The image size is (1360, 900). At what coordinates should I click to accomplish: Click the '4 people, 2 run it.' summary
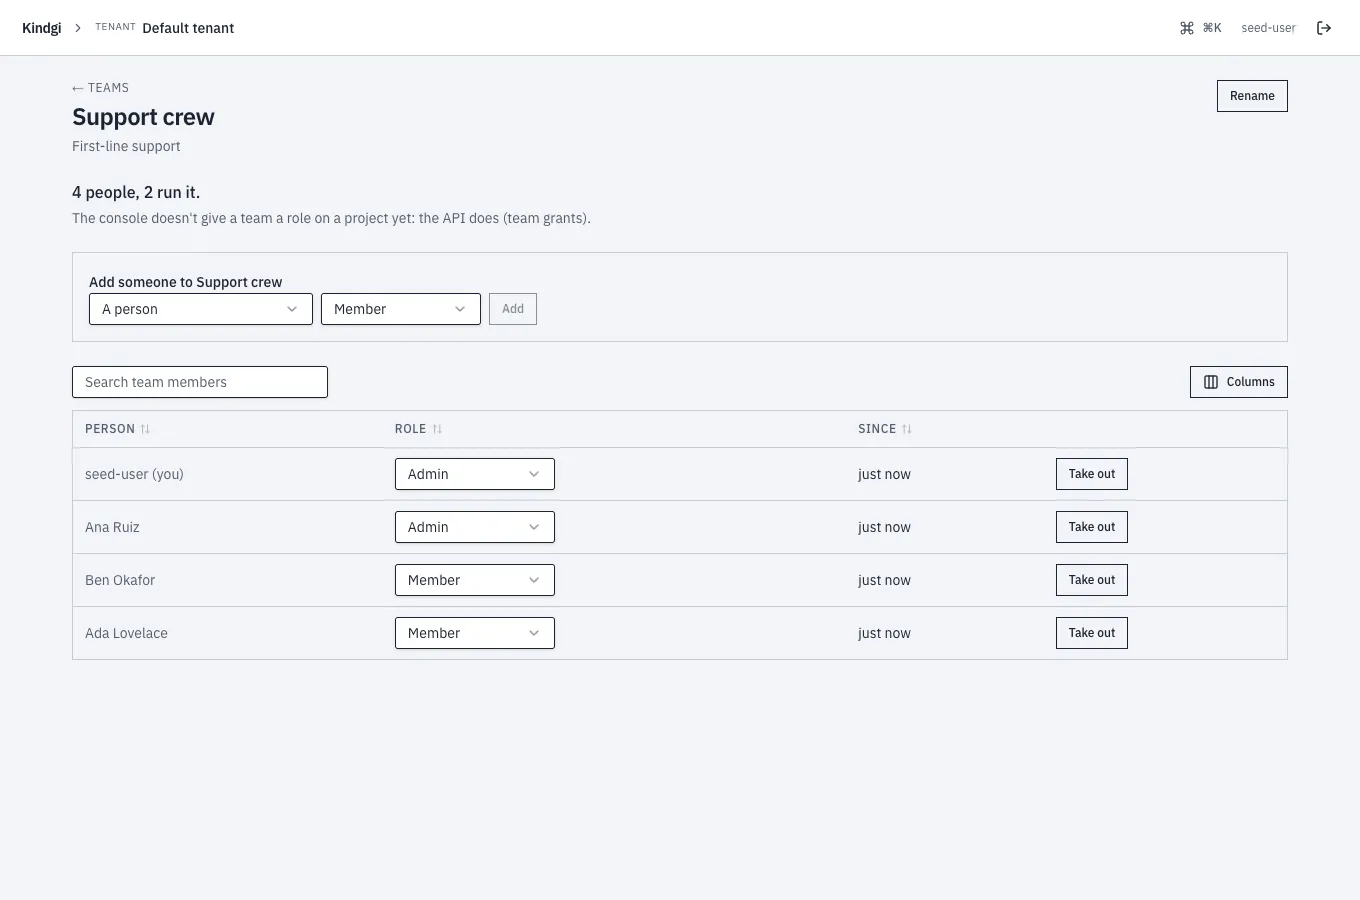click(136, 192)
